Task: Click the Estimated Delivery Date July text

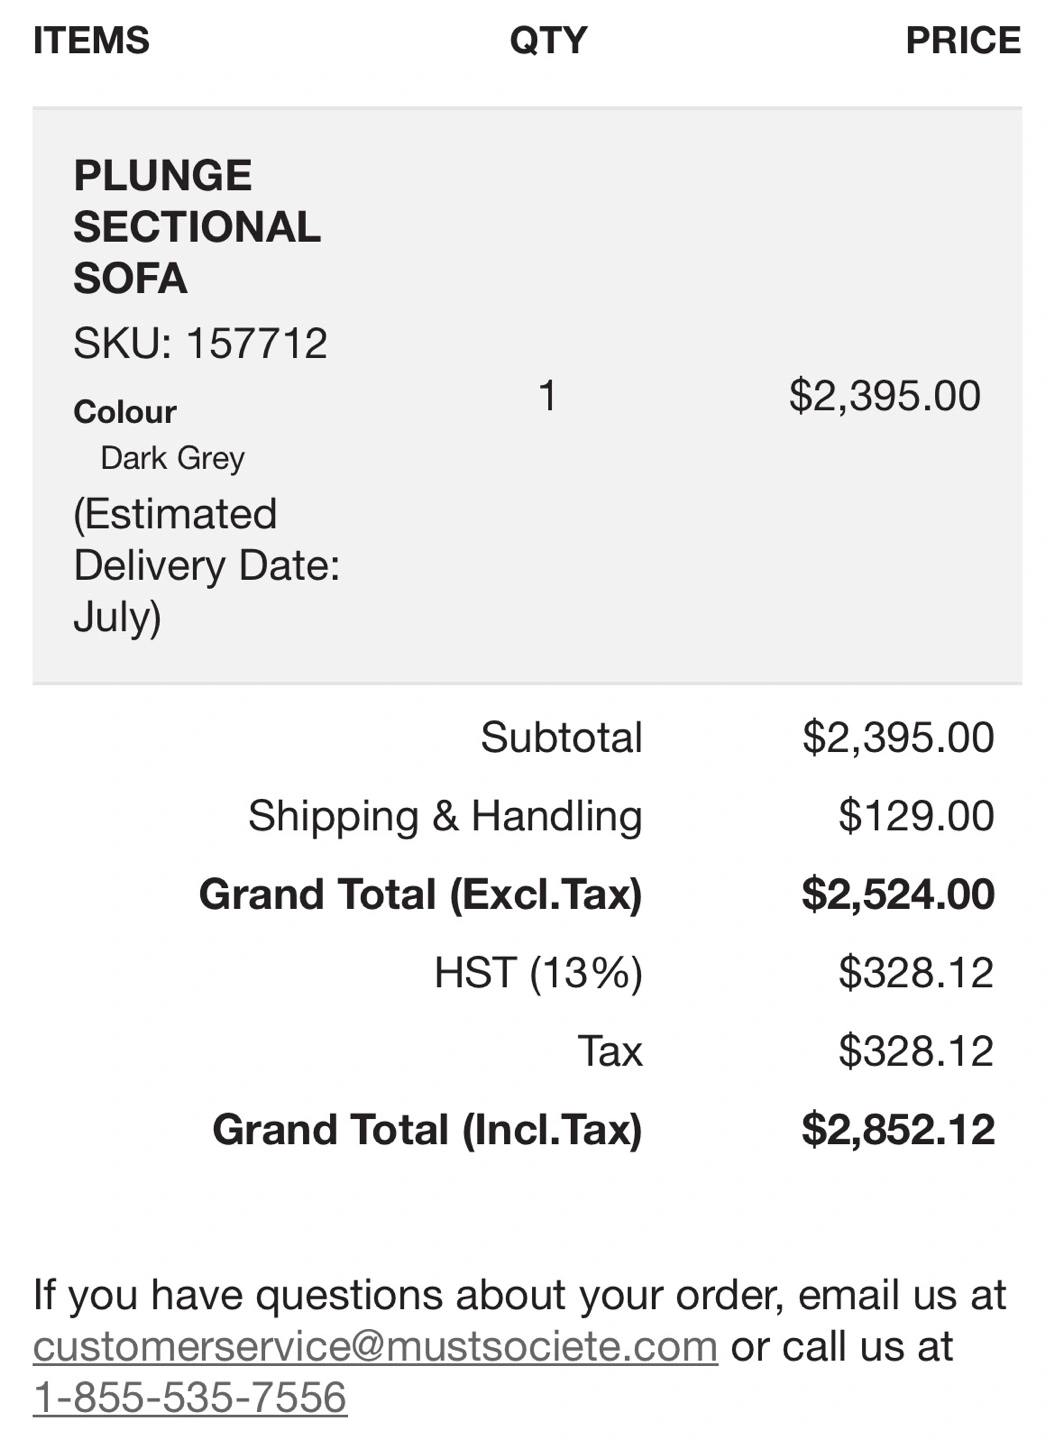Action: coord(206,565)
